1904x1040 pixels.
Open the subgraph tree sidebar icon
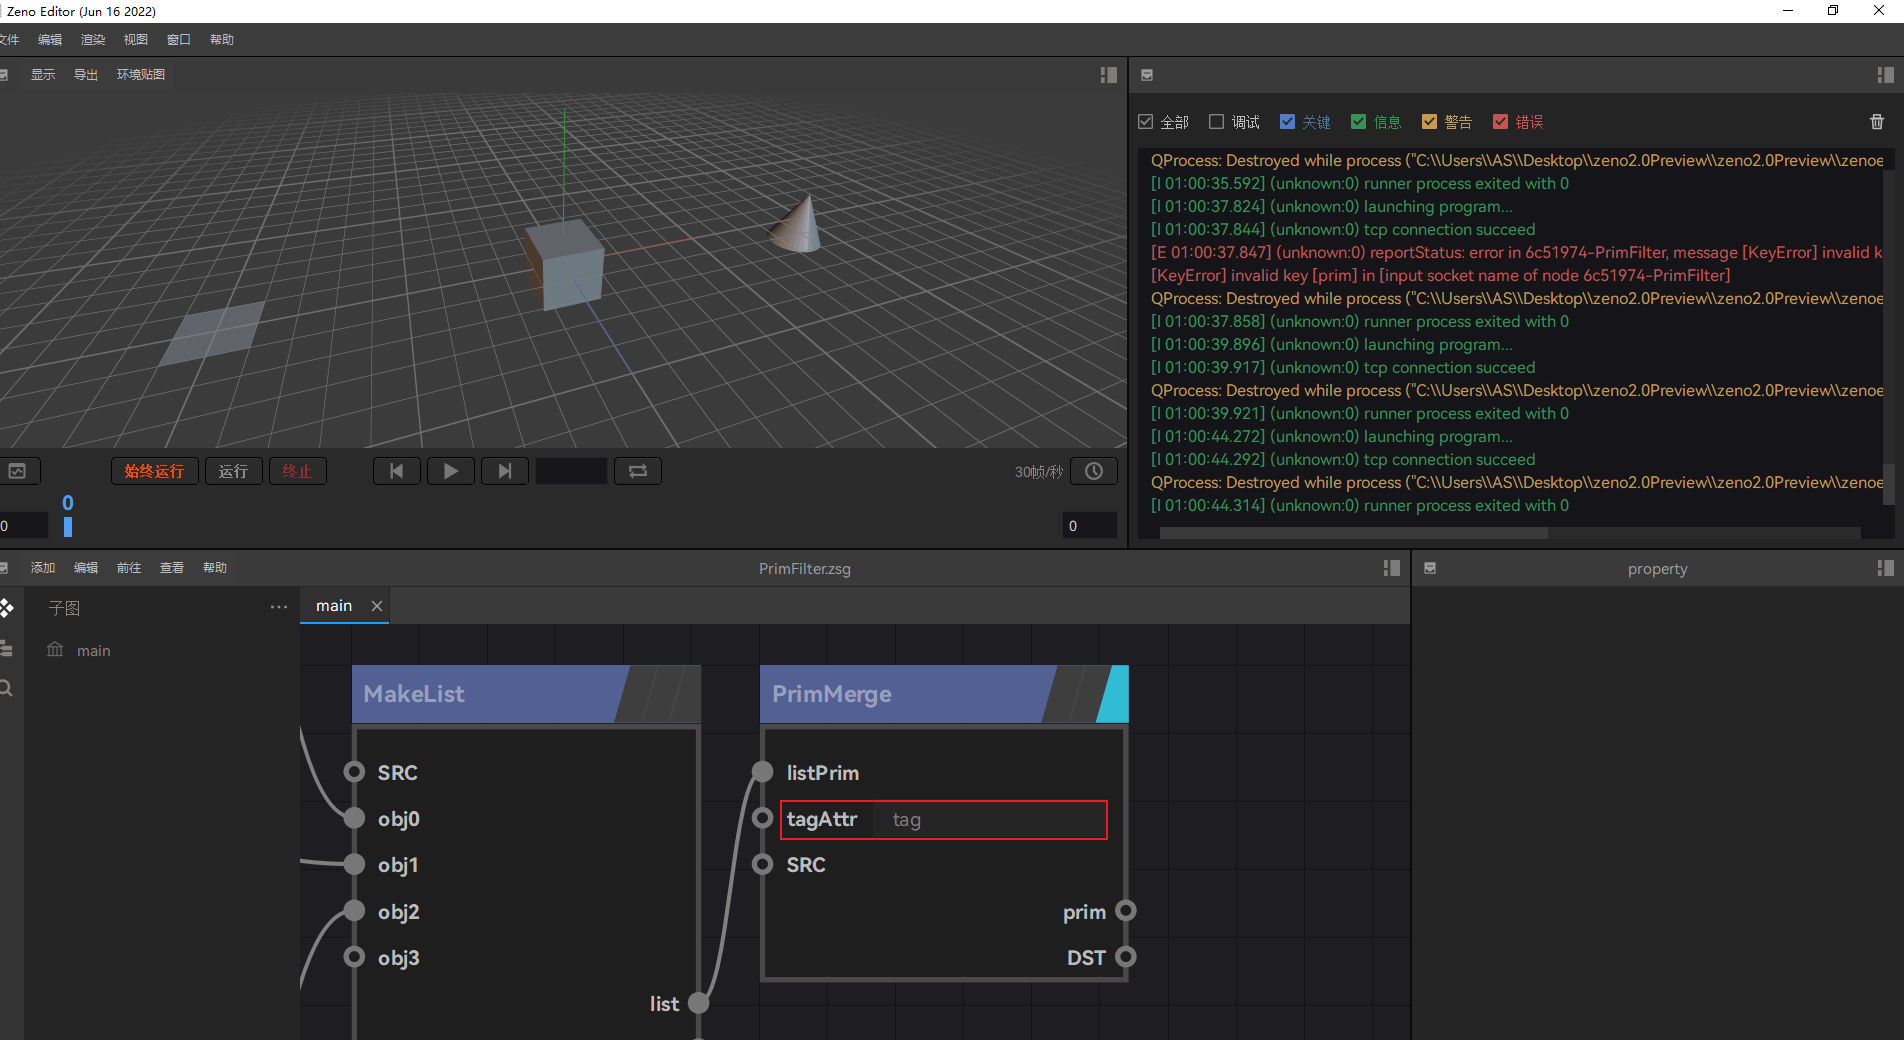pyautogui.click(x=6, y=648)
